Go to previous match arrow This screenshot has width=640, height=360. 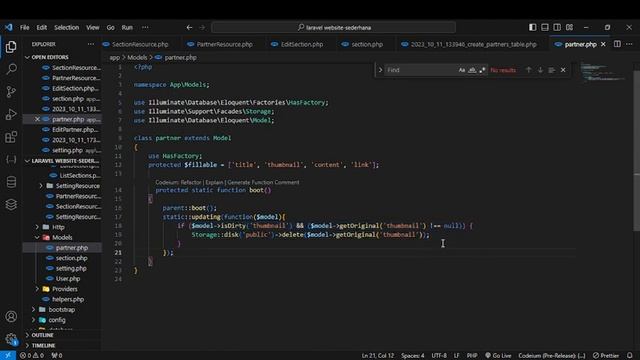click(x=529, y=70)
